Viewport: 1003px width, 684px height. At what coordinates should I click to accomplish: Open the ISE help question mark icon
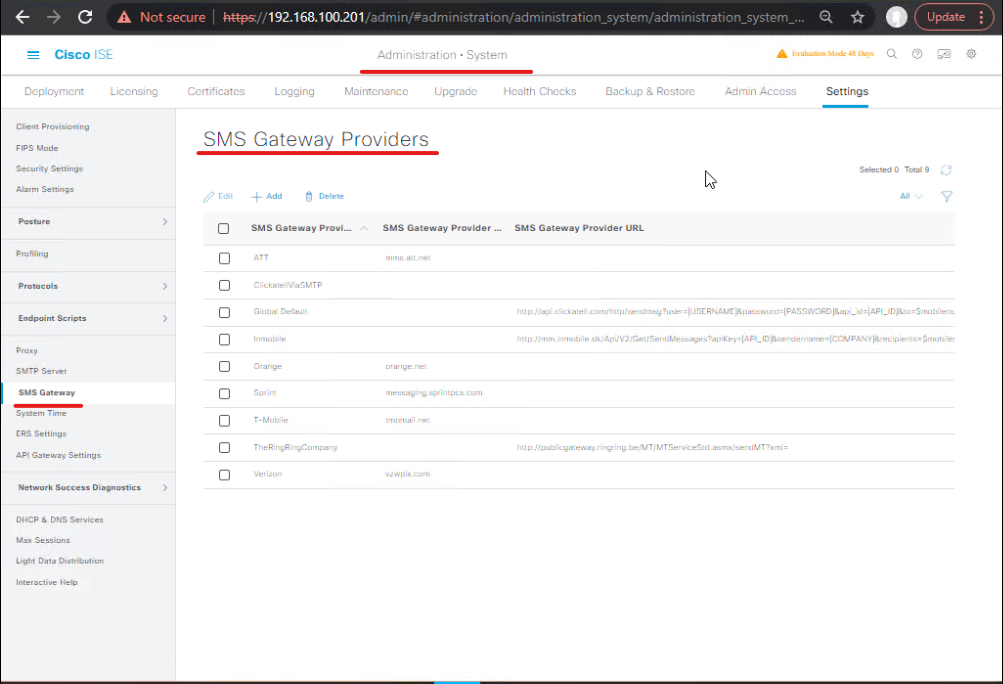917,54
